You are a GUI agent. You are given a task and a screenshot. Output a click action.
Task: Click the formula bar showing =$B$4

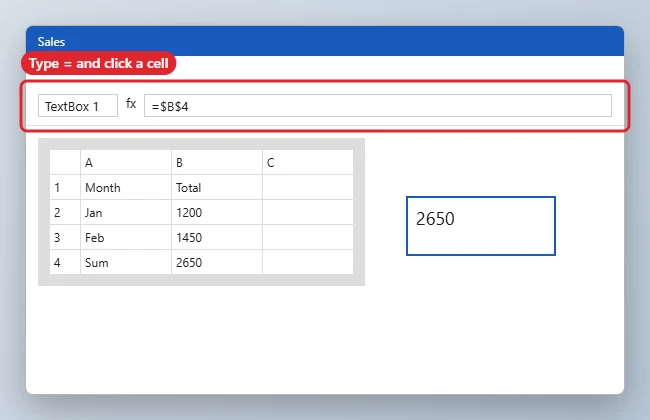point(378,106)
